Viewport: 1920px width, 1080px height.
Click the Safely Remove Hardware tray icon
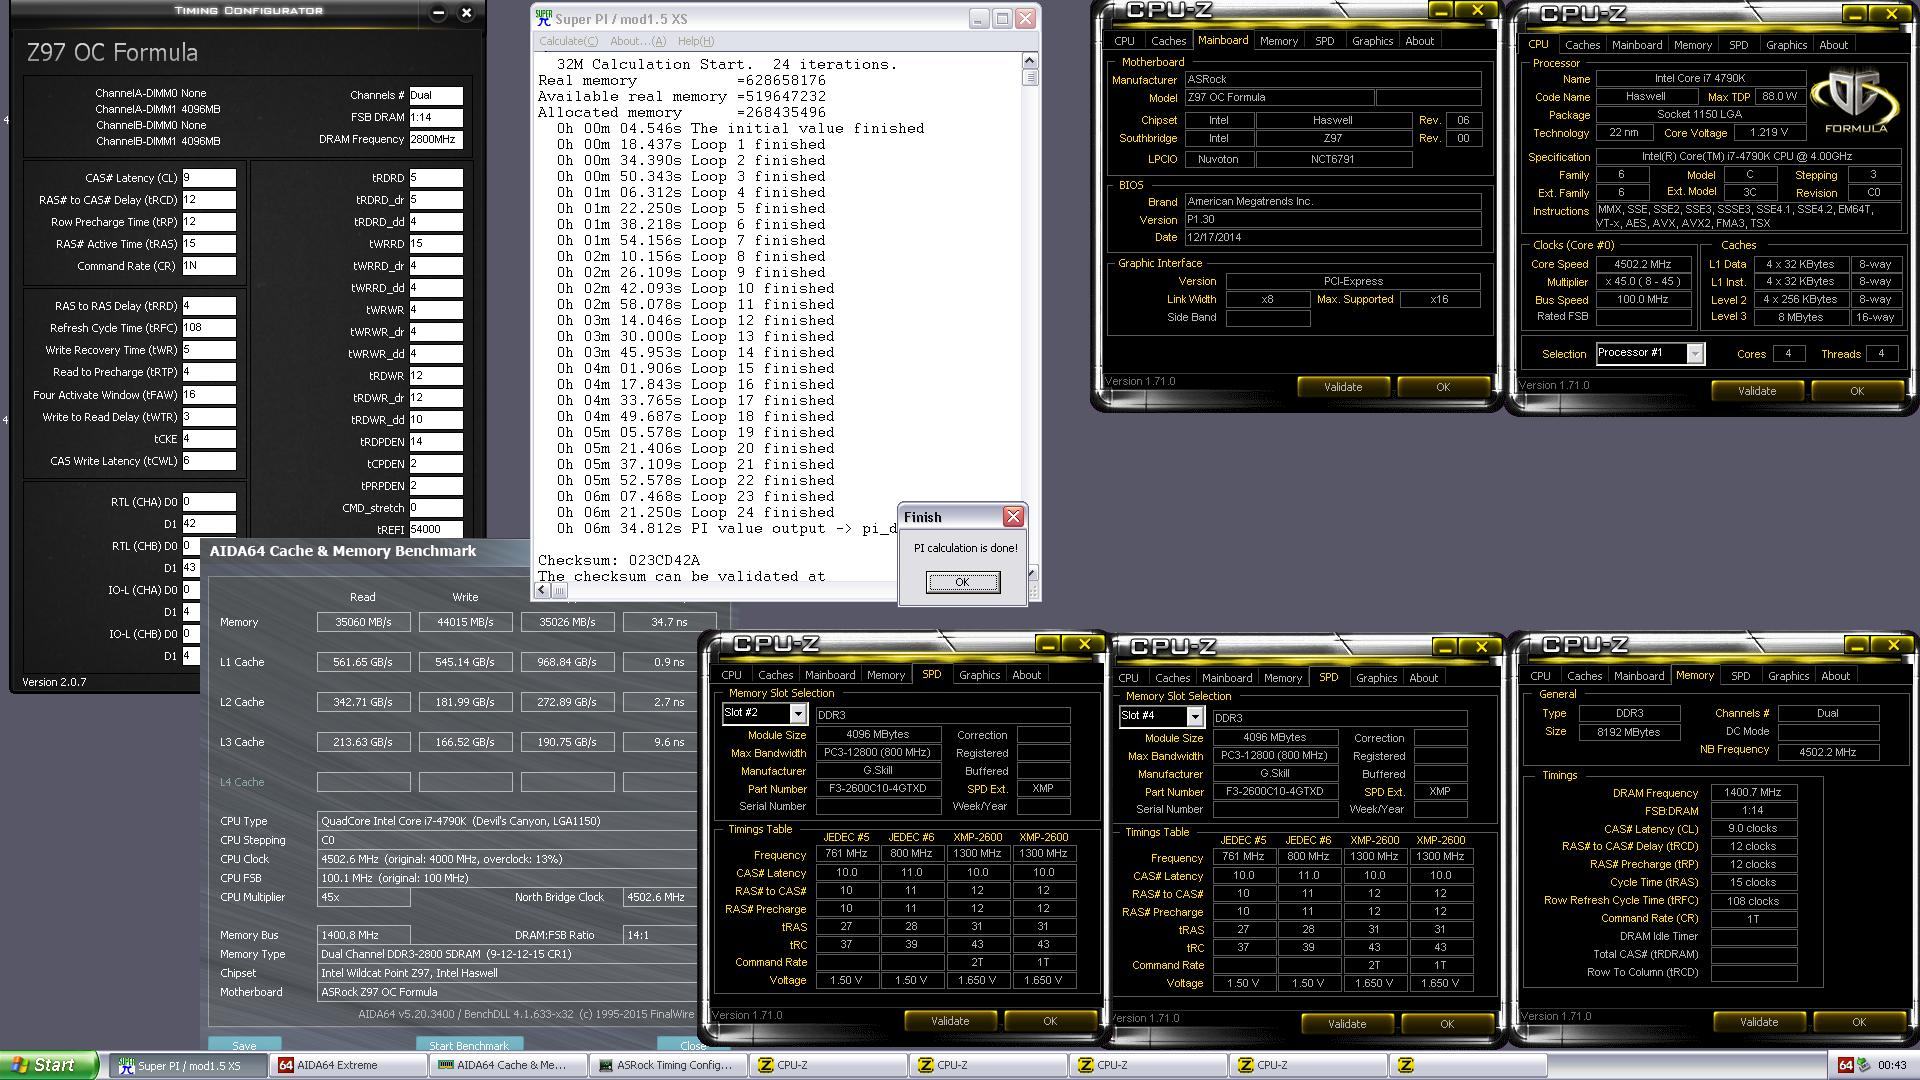click(1864, 1065)
